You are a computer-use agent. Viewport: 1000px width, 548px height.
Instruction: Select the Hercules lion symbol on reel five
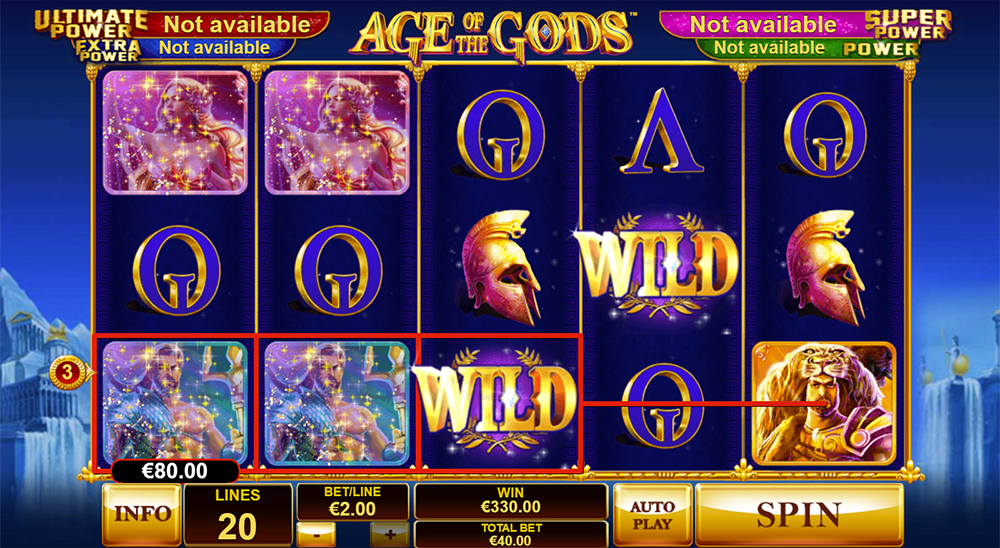click(824, 403)
